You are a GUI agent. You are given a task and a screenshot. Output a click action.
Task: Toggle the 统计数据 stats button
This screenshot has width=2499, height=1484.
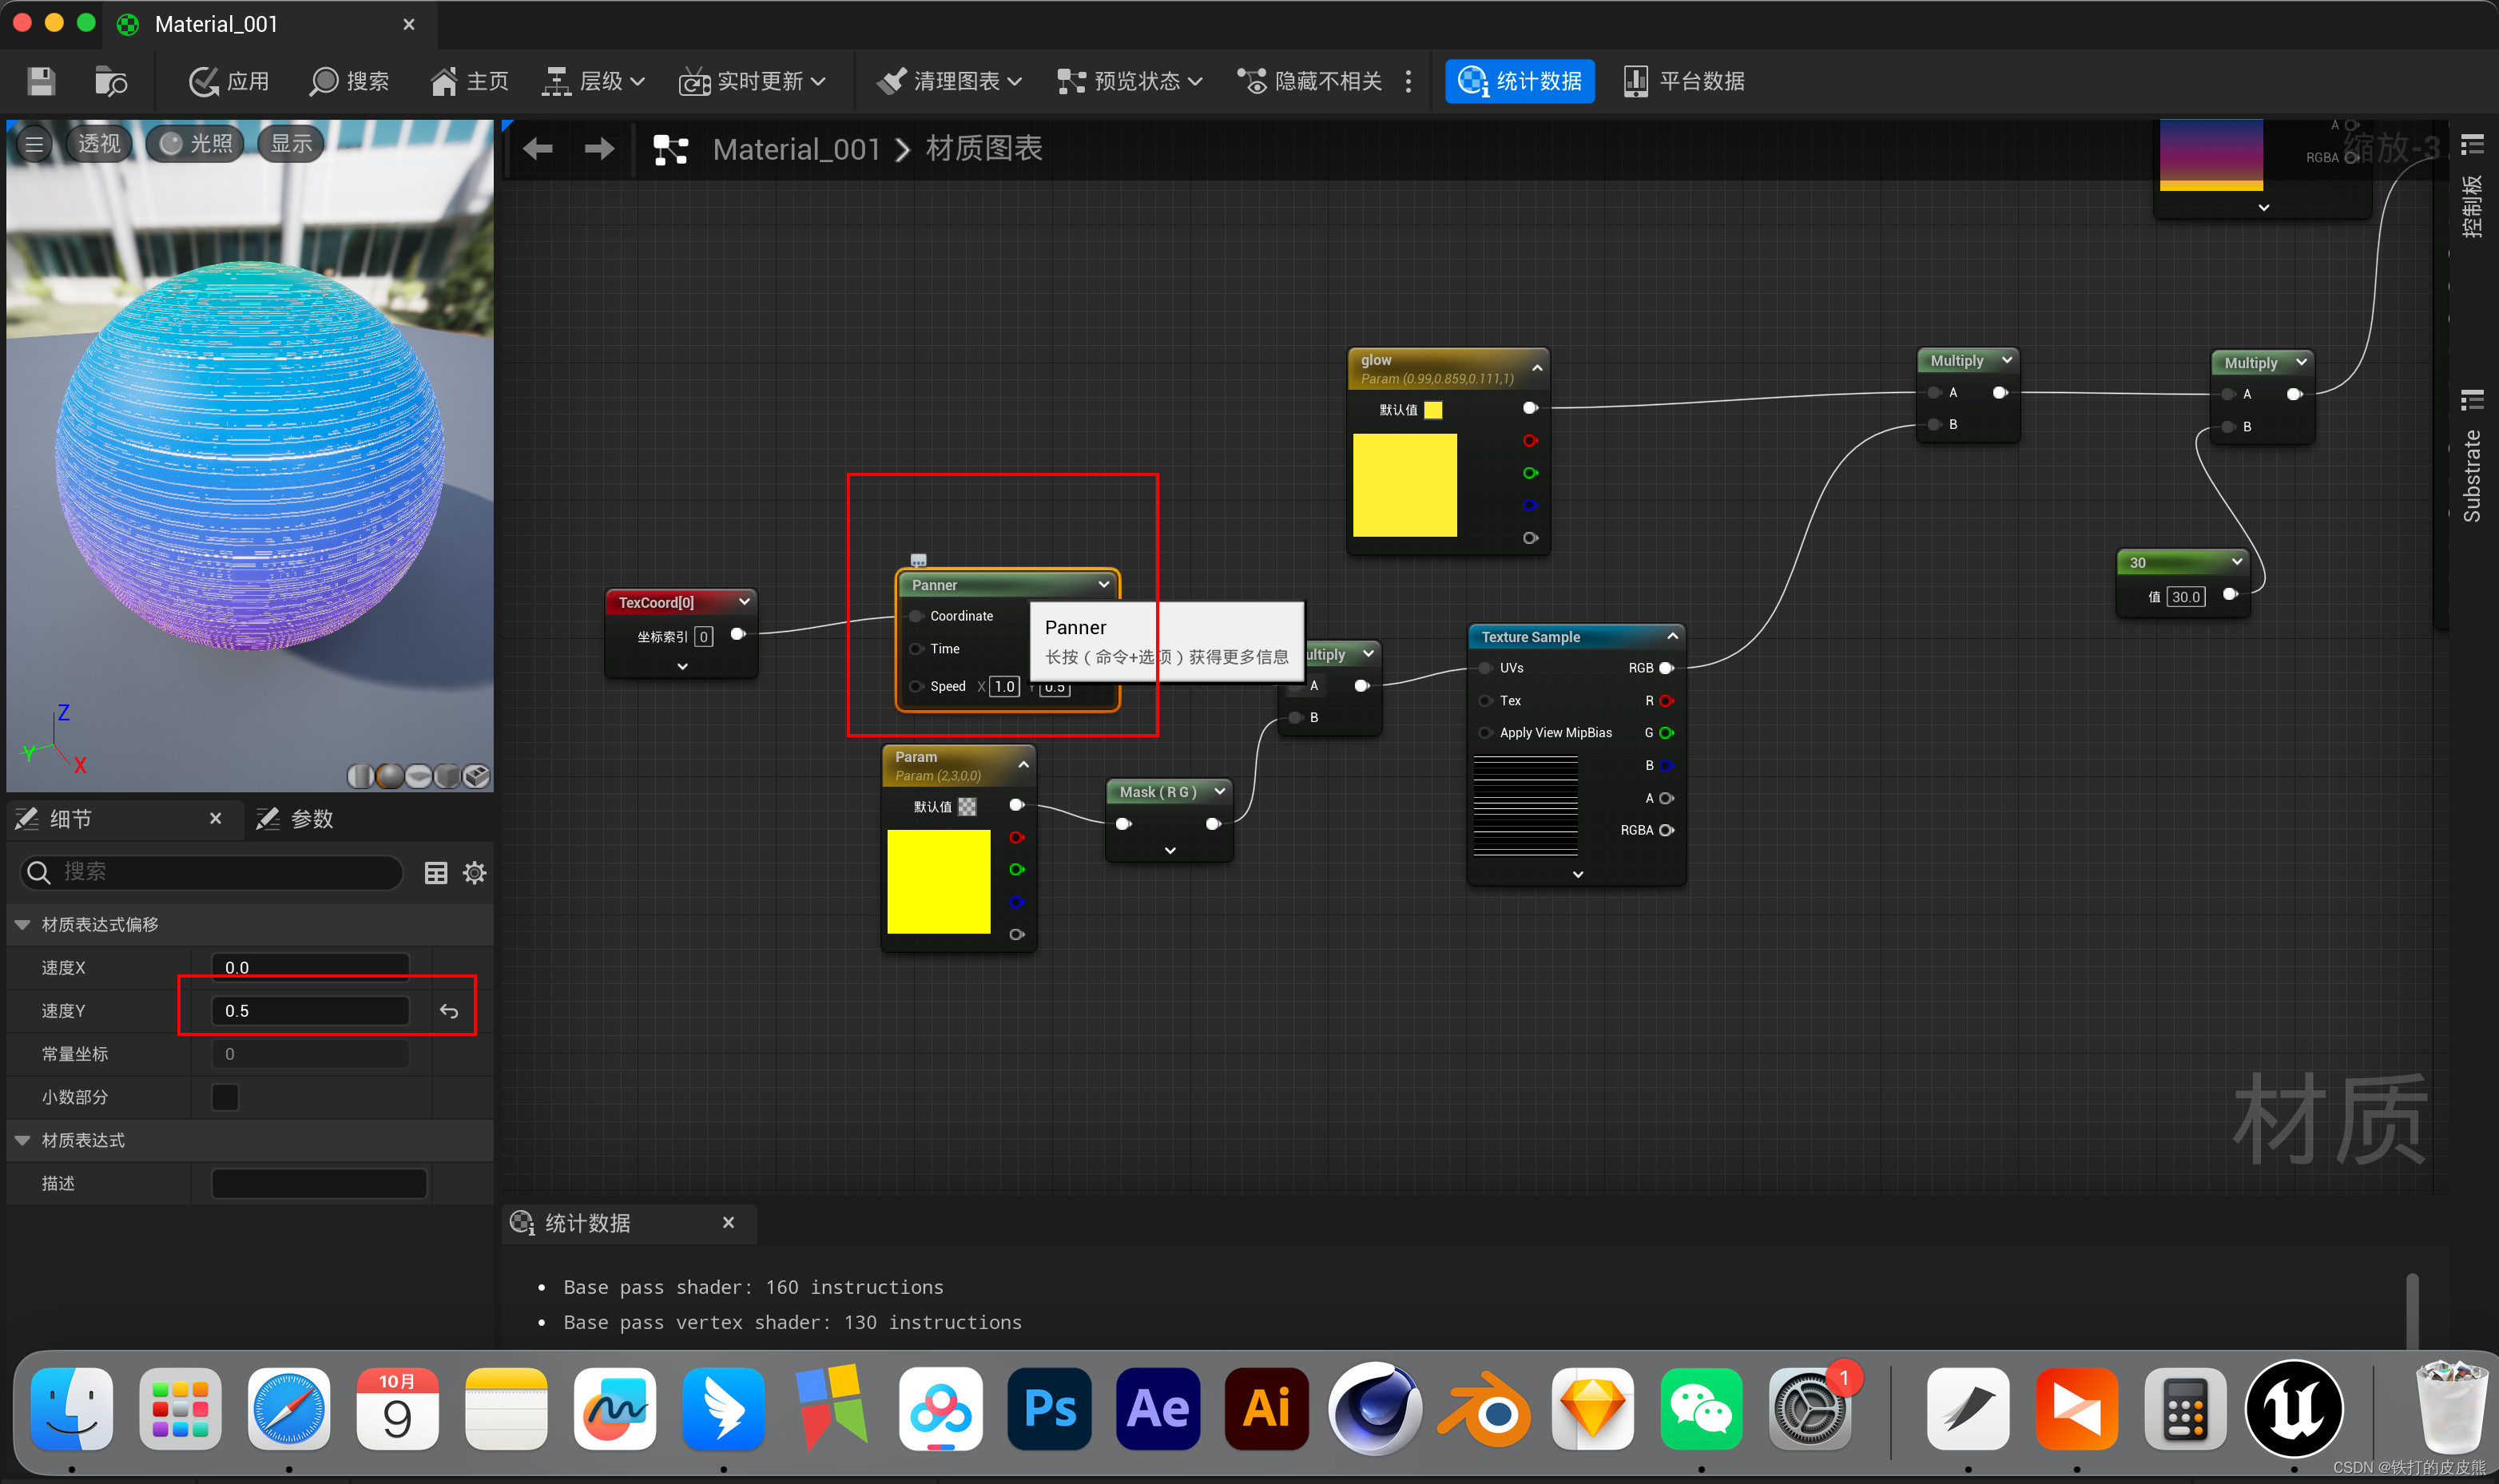[x=1519, y=81]
